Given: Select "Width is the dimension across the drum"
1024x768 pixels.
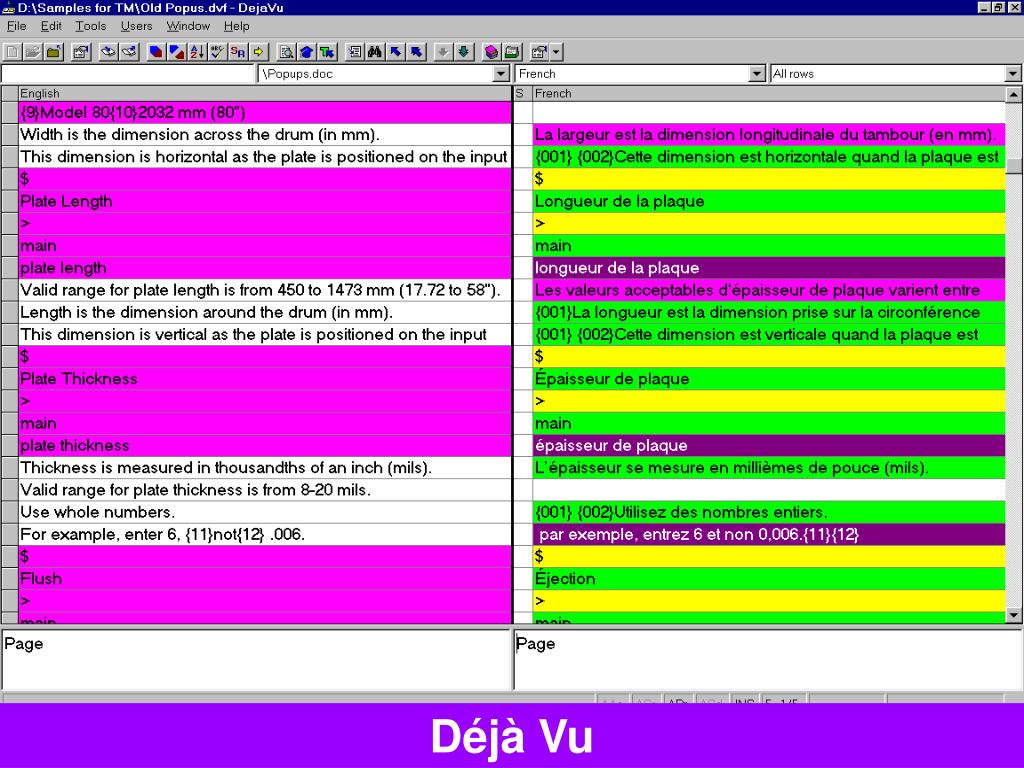Looking at the screenshot, I should click(264, 135).
